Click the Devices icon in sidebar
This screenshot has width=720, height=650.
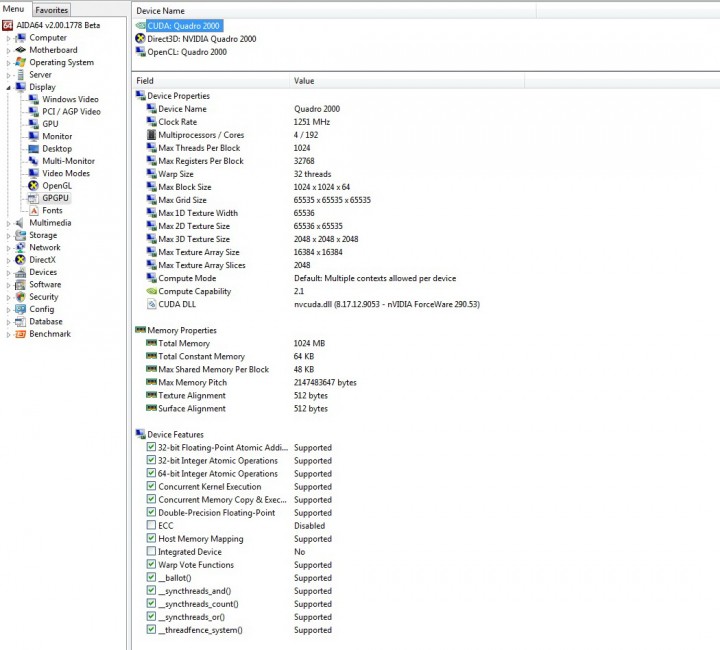tap(21, 272)
